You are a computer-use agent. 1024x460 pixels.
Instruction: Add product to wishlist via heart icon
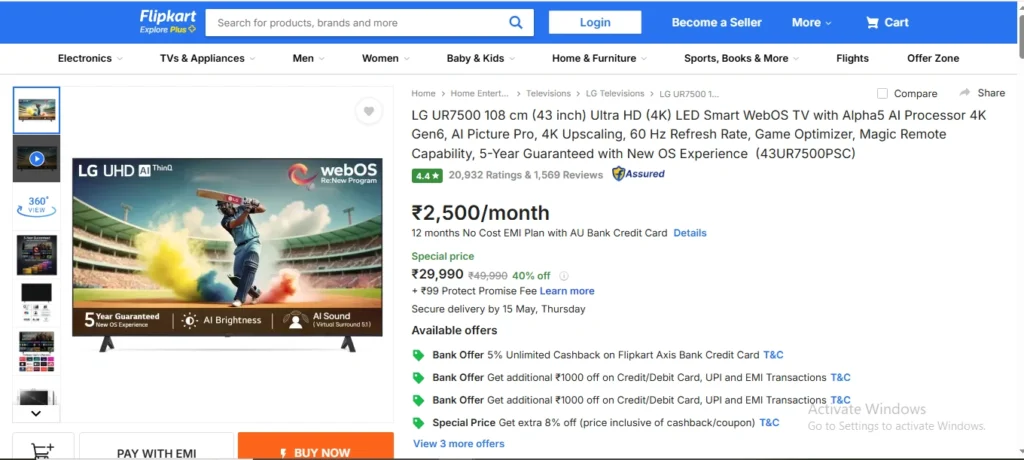pos(369,111)
